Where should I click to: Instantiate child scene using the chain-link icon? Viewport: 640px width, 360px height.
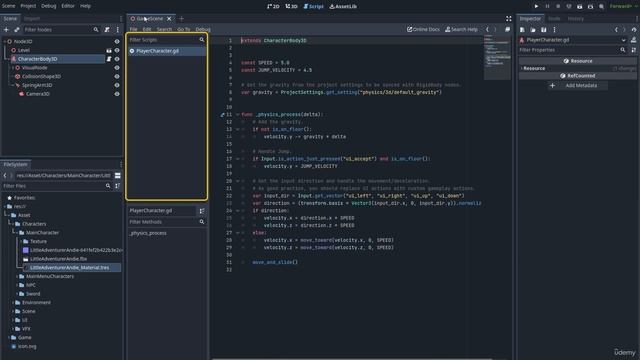click(x=17, y=29)
